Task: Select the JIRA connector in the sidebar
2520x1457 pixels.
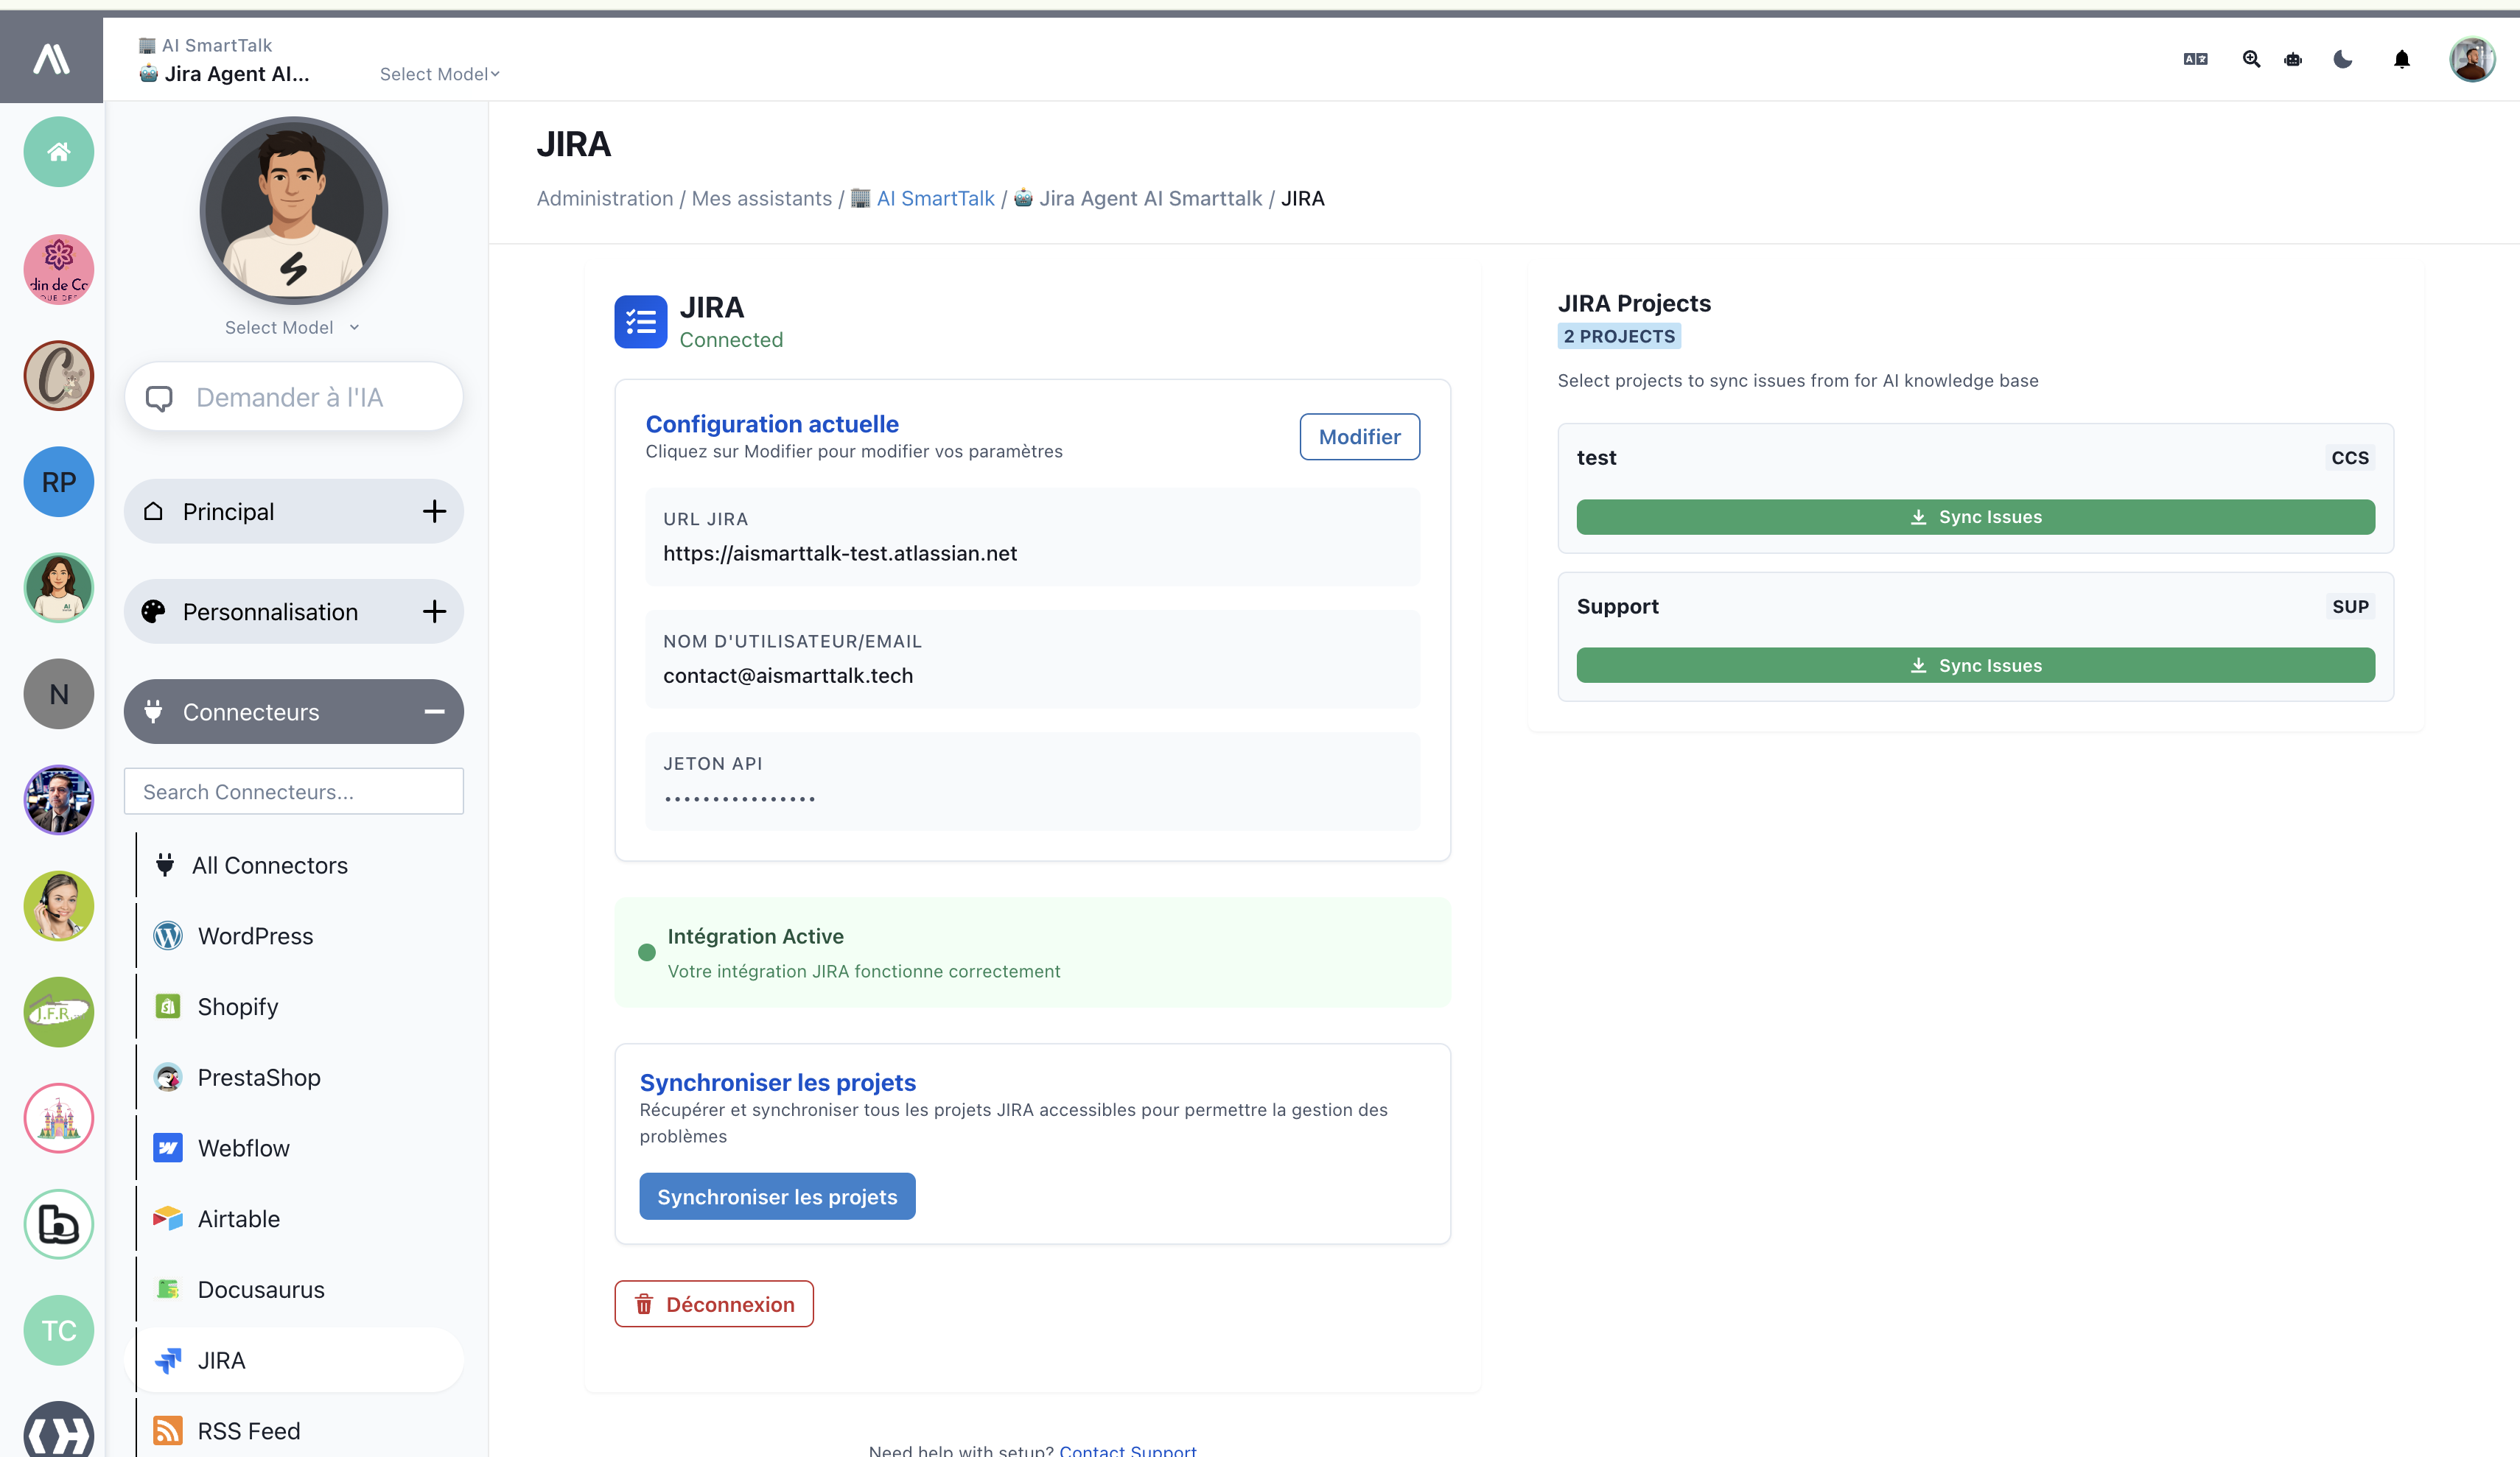Action: point(221,1360)
